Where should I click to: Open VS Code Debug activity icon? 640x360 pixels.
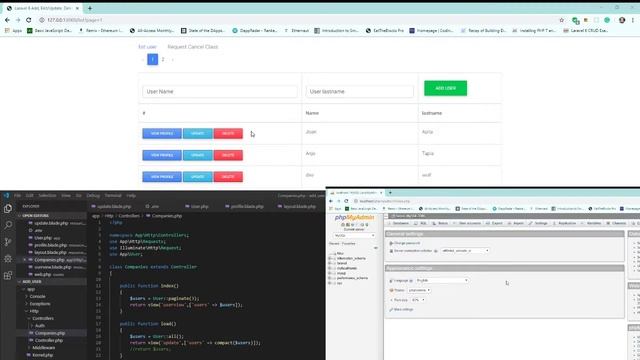8,258
